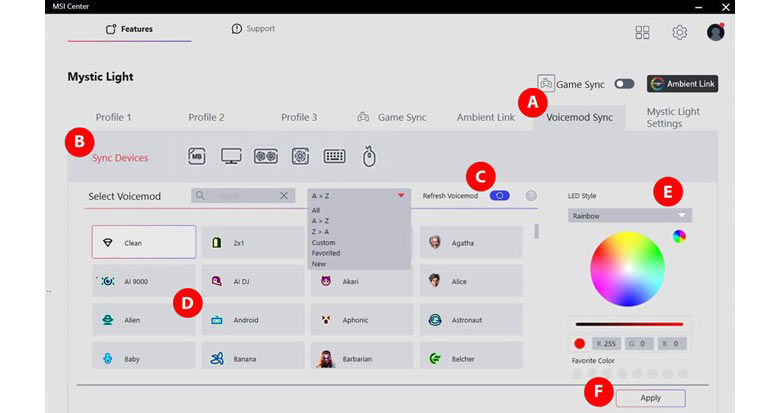780x413 pixels.
Task: Click the R 255 value field
Action: [x=606, y=343]
